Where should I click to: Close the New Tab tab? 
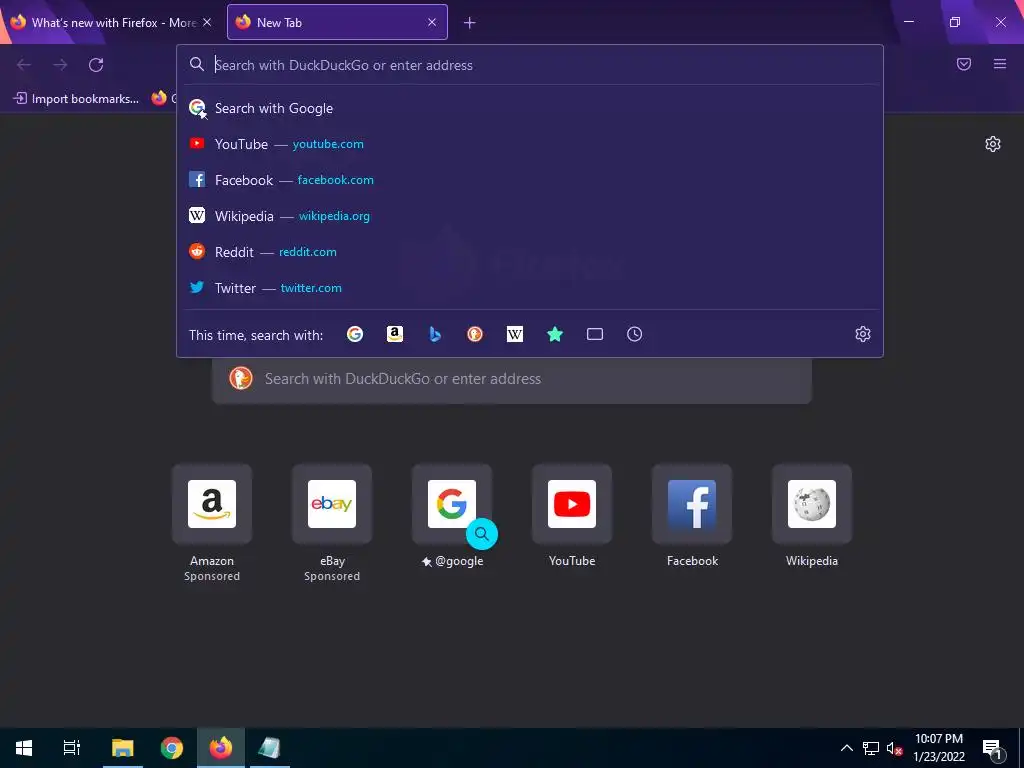[x=432, y=22]
